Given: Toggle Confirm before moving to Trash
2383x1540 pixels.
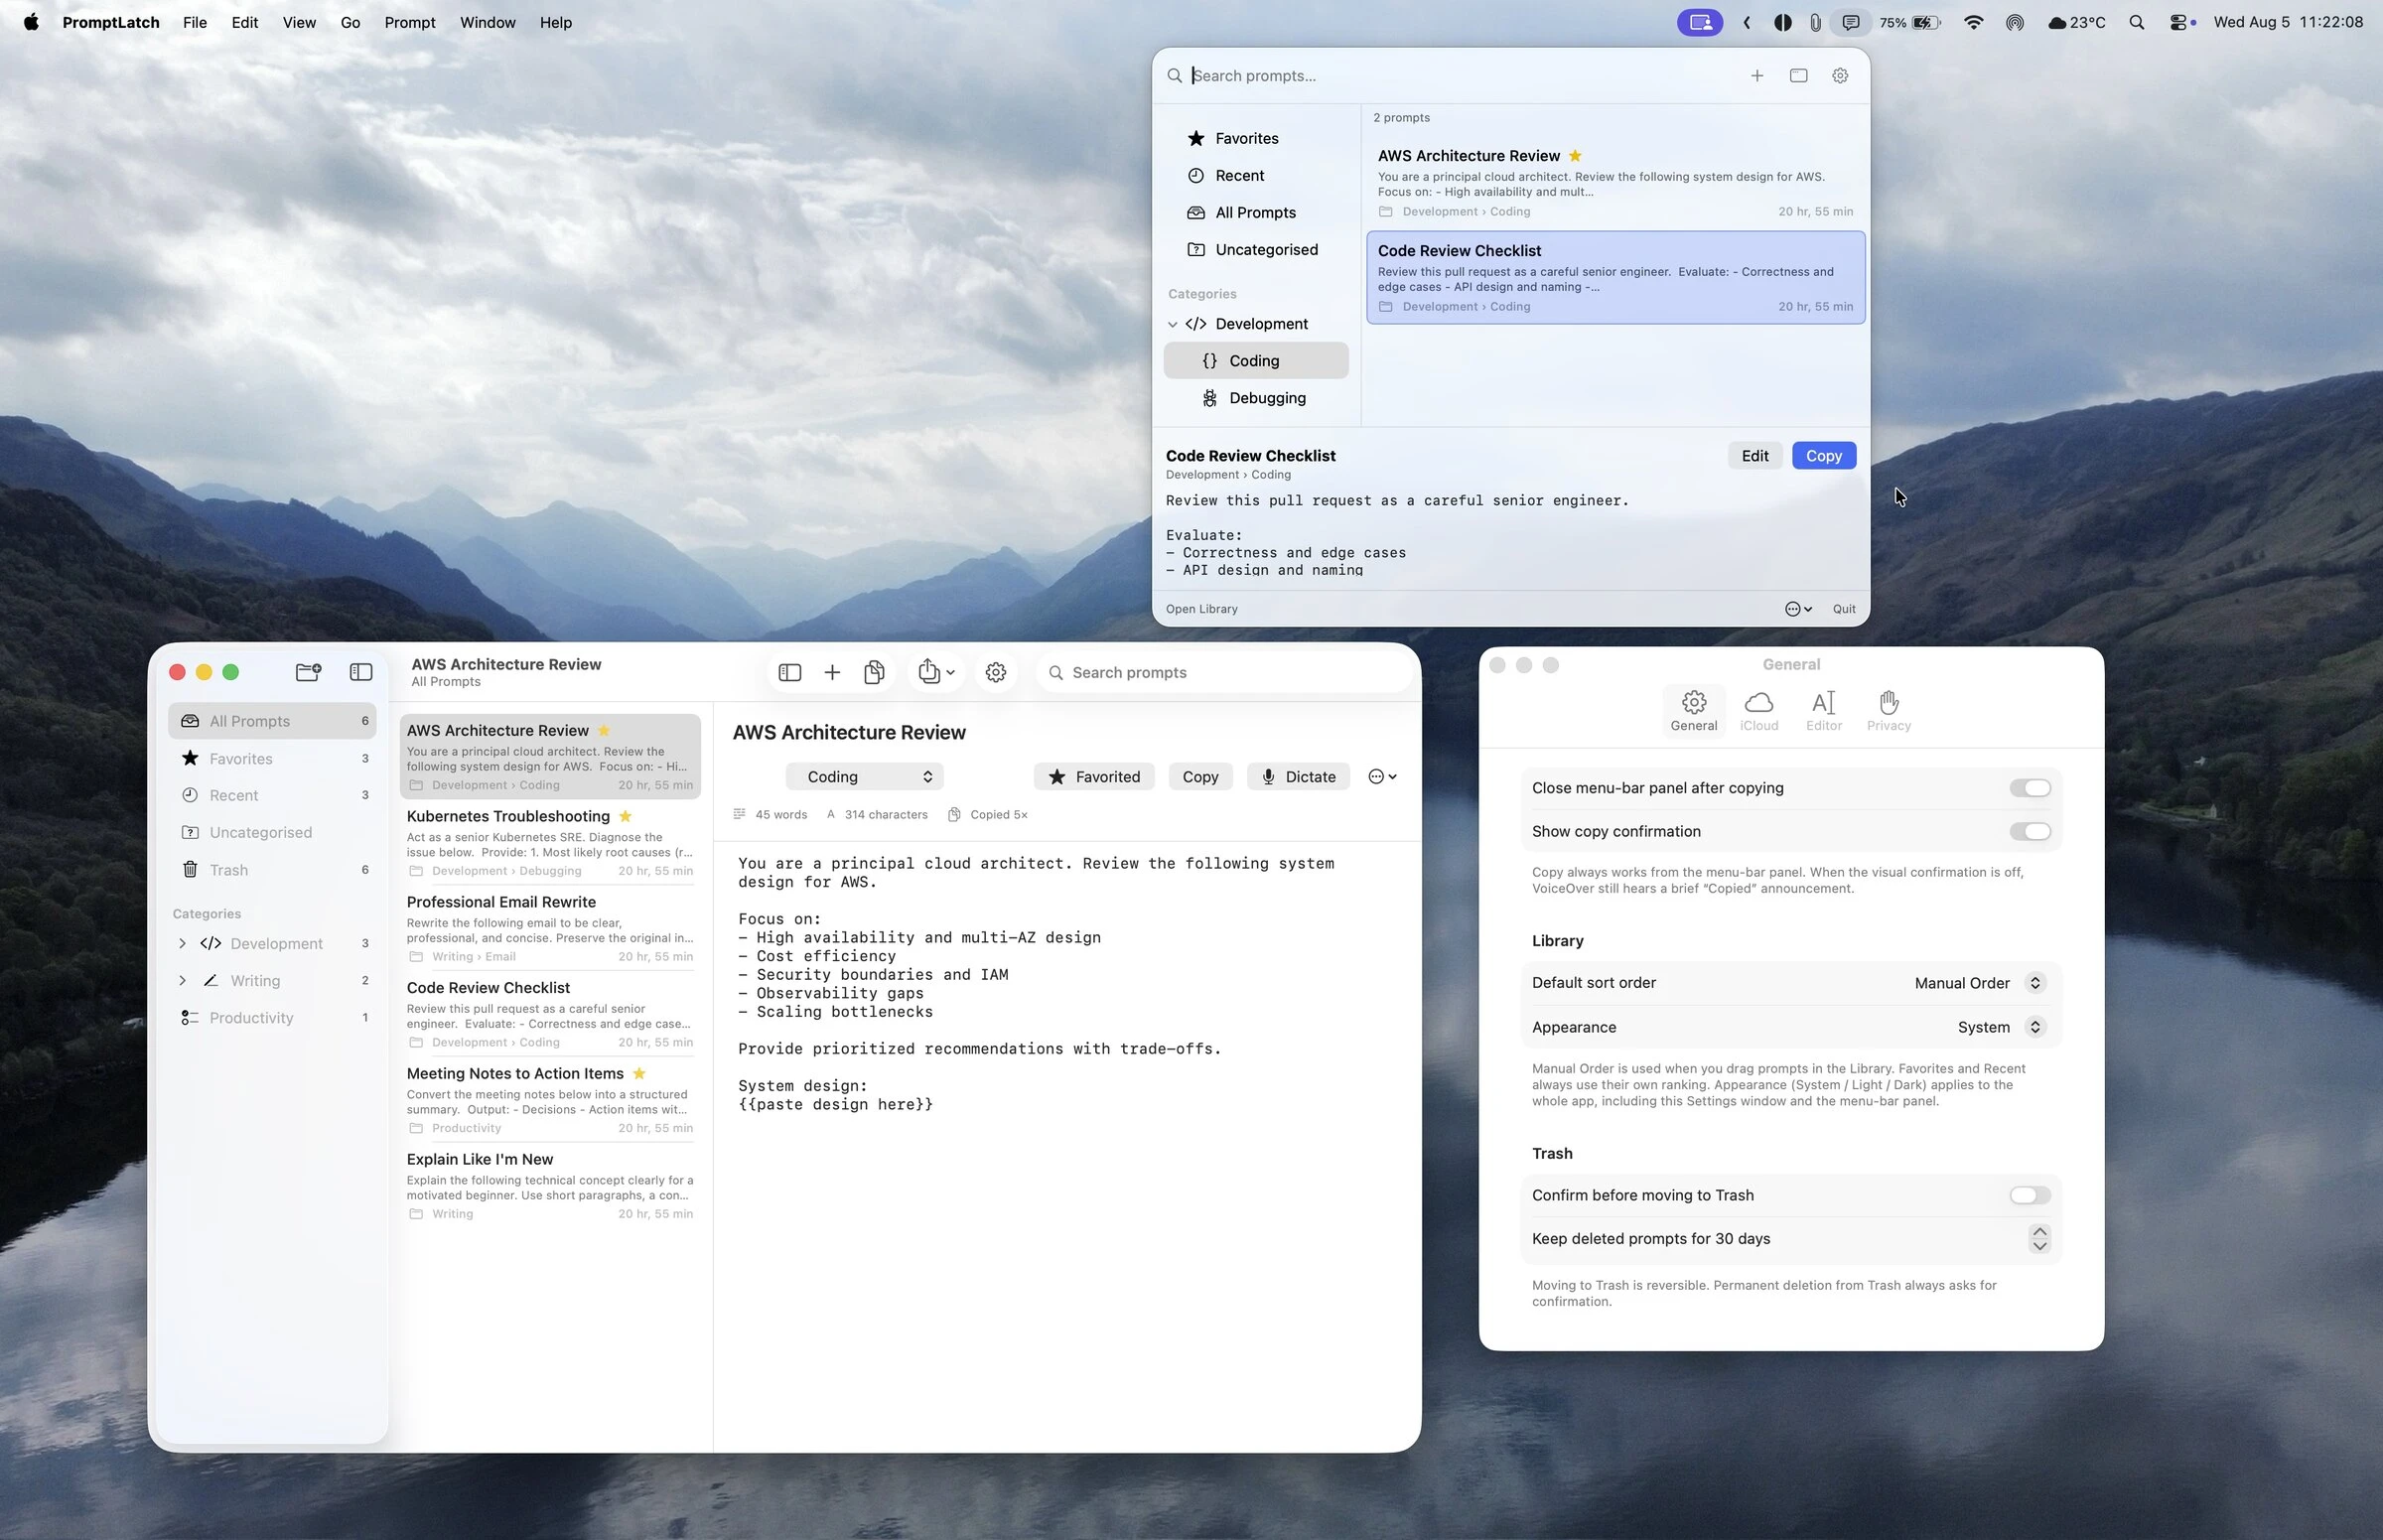Looking at the screenshot, I should pos(2029,1195).
